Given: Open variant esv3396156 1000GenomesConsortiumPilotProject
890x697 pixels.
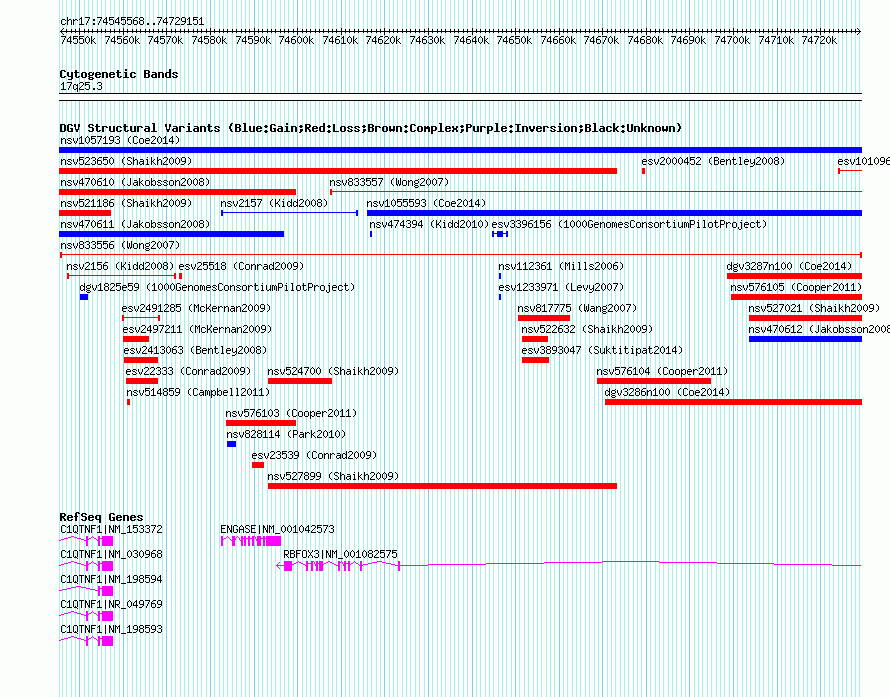Looking at the screenshot, I should coord(629,224).
